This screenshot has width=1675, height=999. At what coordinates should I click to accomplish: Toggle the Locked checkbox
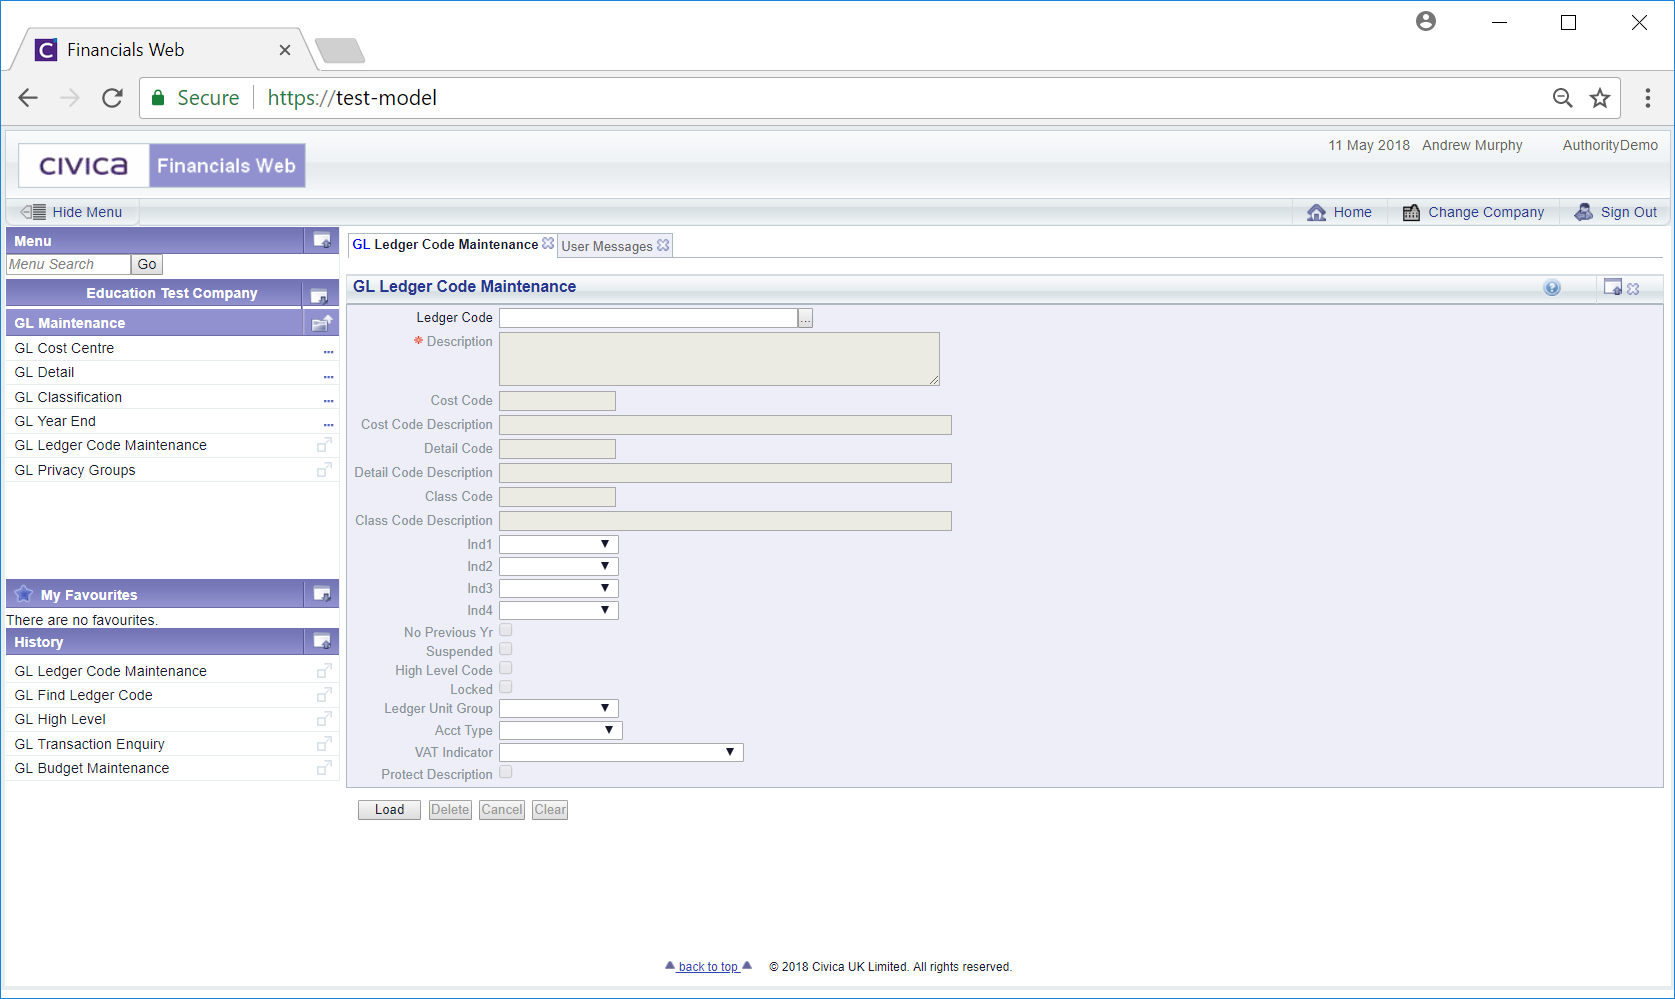(506, 687)
